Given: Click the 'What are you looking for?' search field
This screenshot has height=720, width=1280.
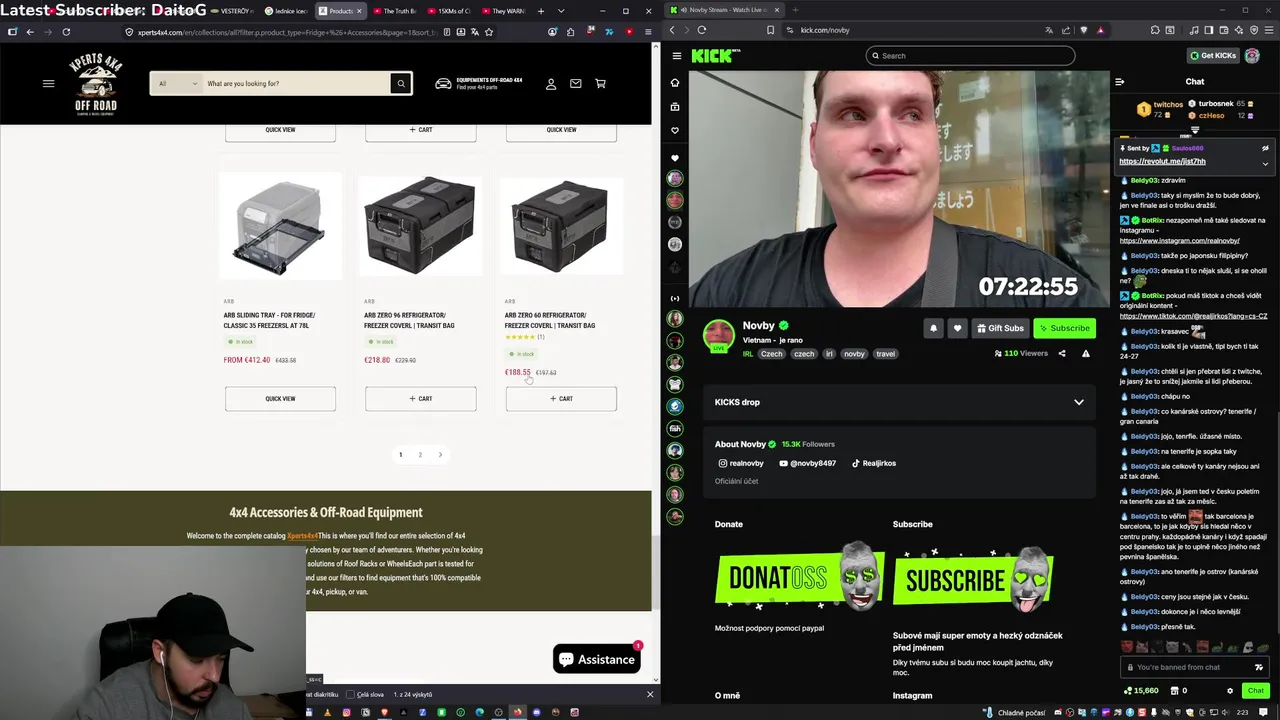Looking at the screenshot, I should tap(296, 84).
